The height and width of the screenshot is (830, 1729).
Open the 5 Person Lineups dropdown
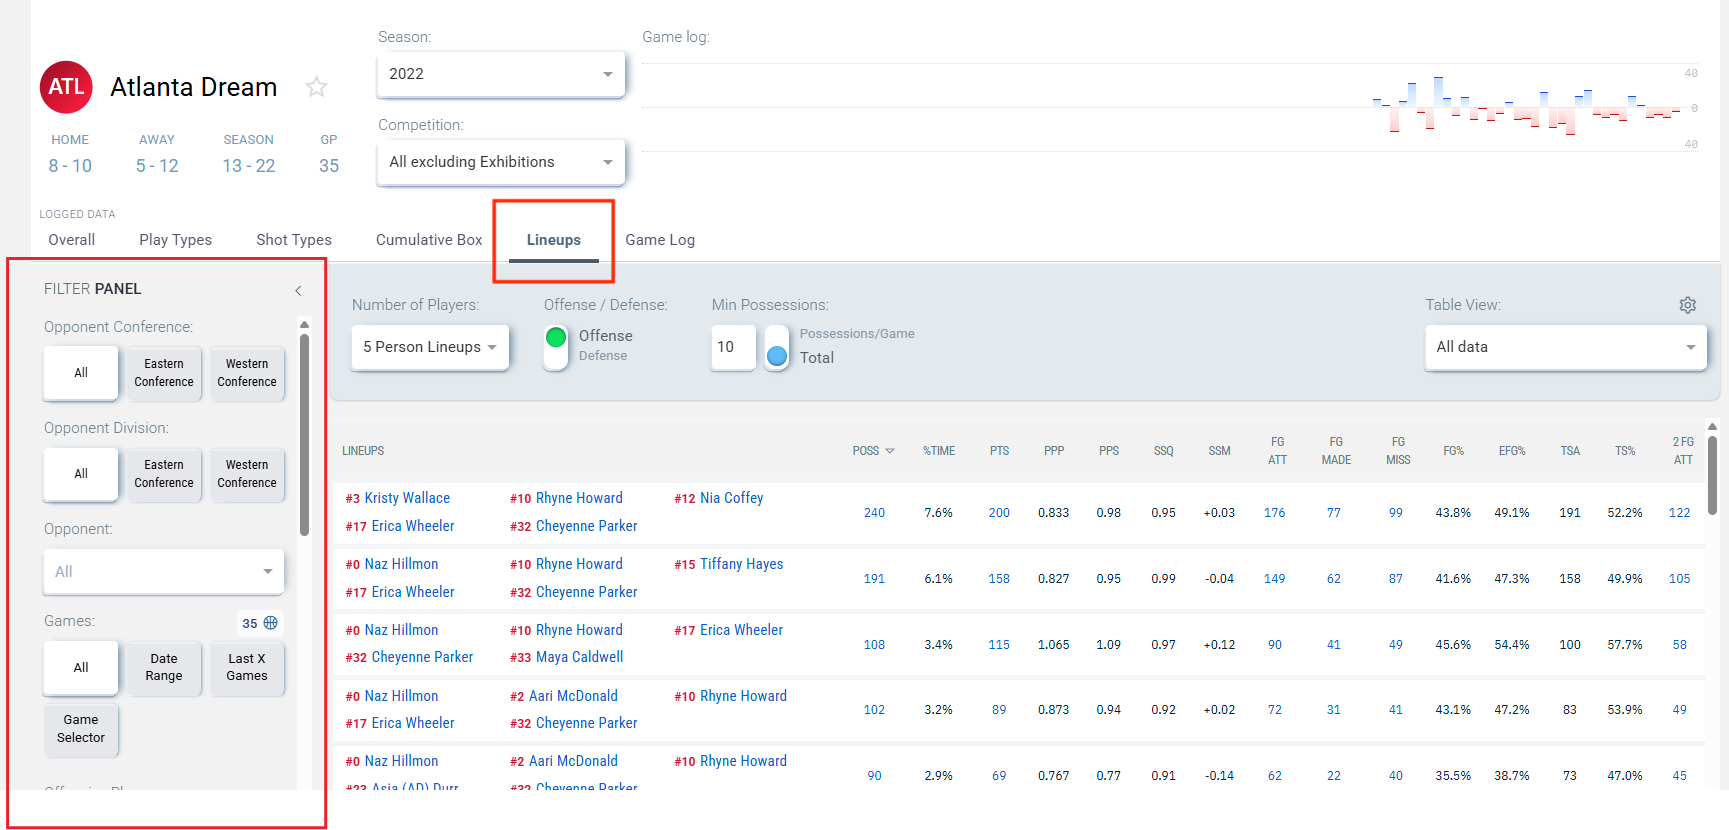pos(430,347)
